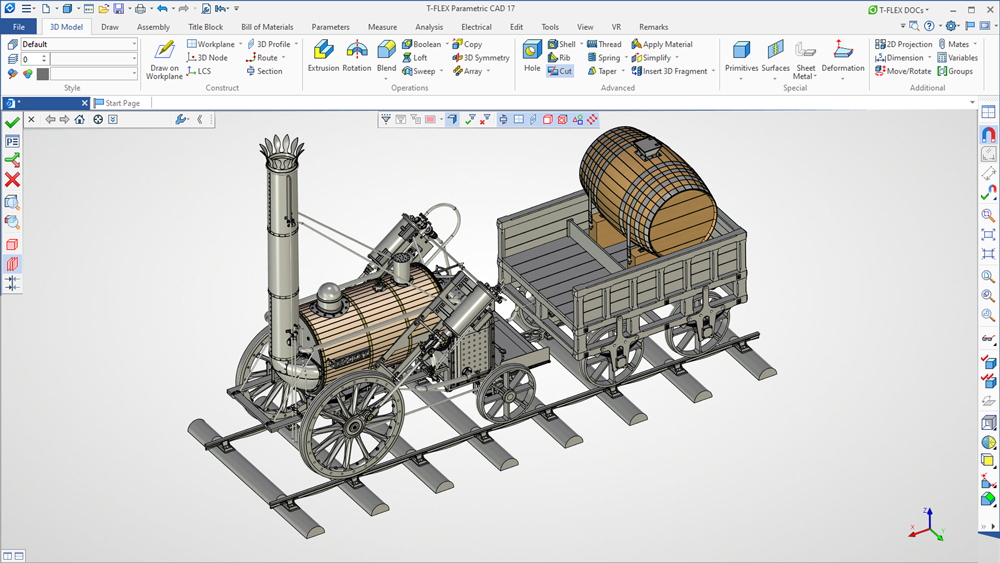The height and width of the screenshot is (563, 1000).
Task: Click the Taper tool
Action: 602,71
